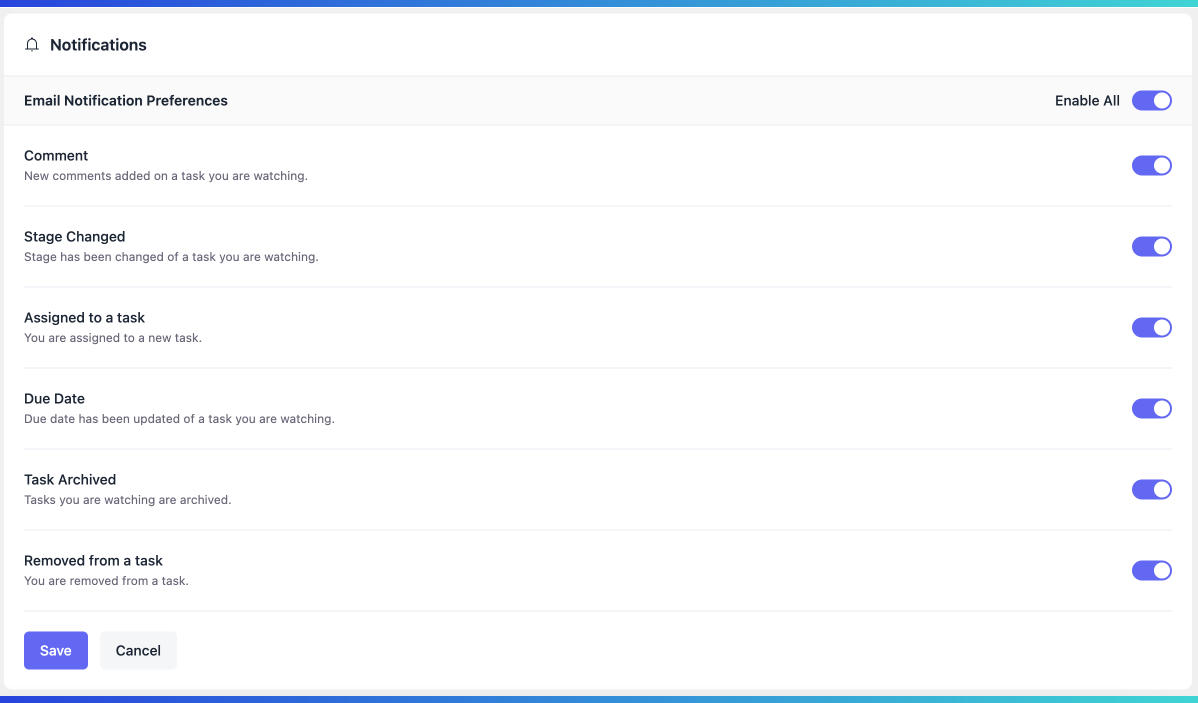The height and width of the screenshot is (703, 1198).
Task: Click the bell icon beside Notifications
Action: point(31,44)
